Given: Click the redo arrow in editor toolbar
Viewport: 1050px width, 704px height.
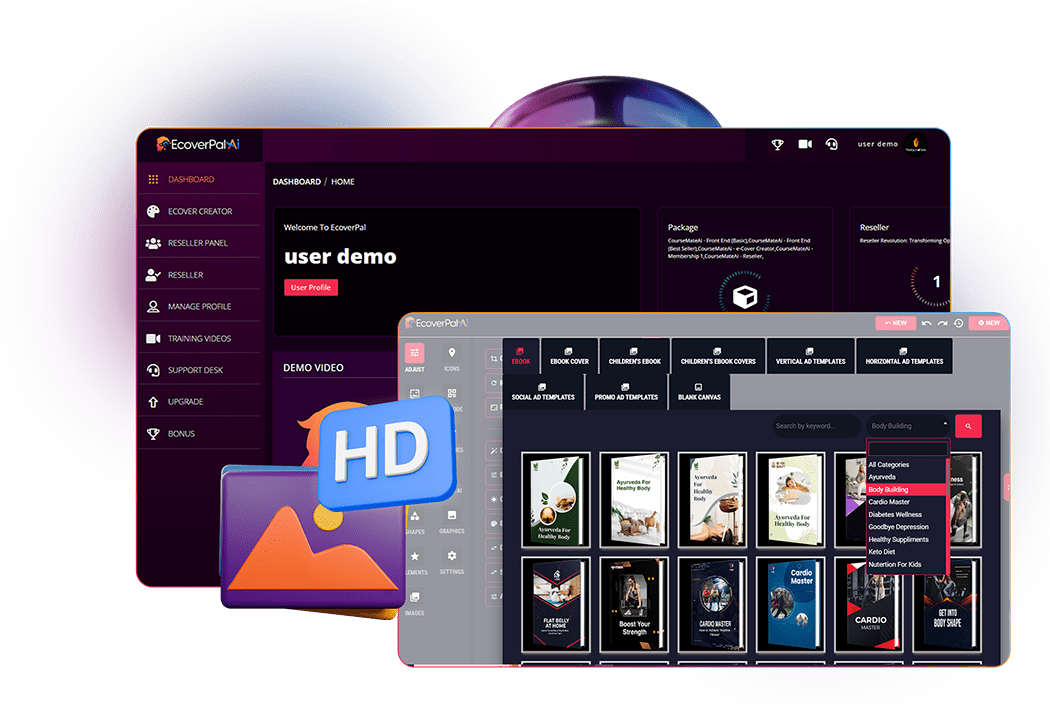Looking at the screenshot, I should tap(942, 323).
